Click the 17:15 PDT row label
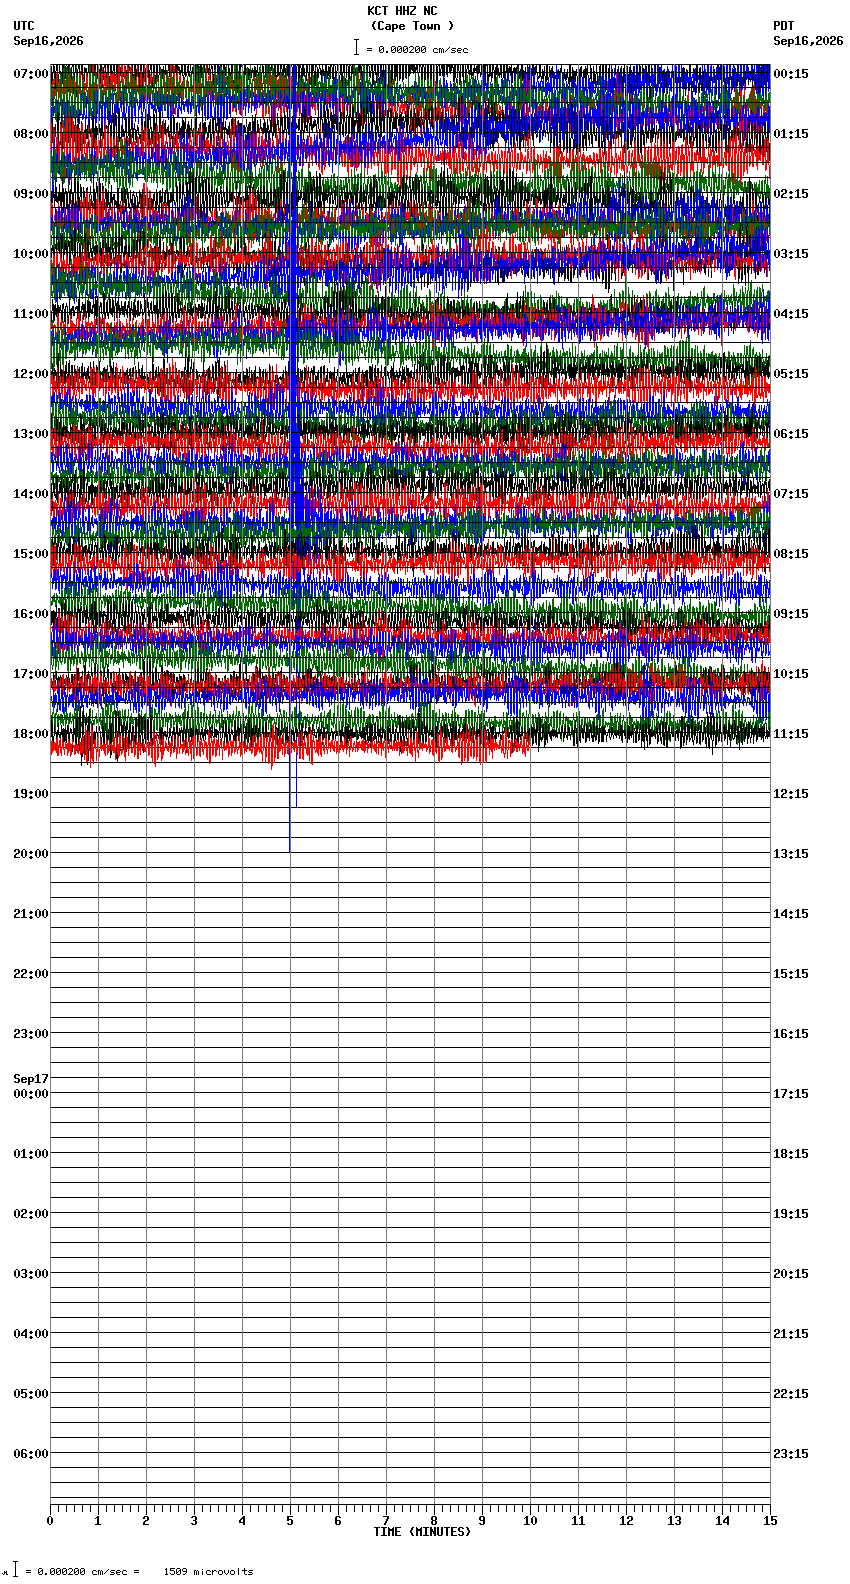The width and height of the screenshot is (850, 1584). 791,1094
